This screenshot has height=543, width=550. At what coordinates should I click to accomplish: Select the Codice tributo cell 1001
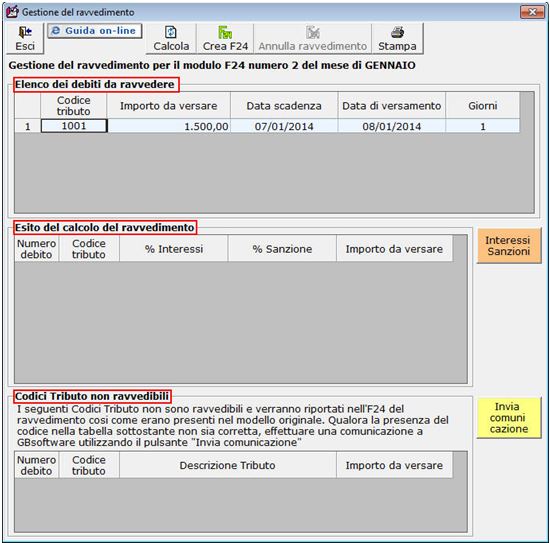click(x=74, y=126)
